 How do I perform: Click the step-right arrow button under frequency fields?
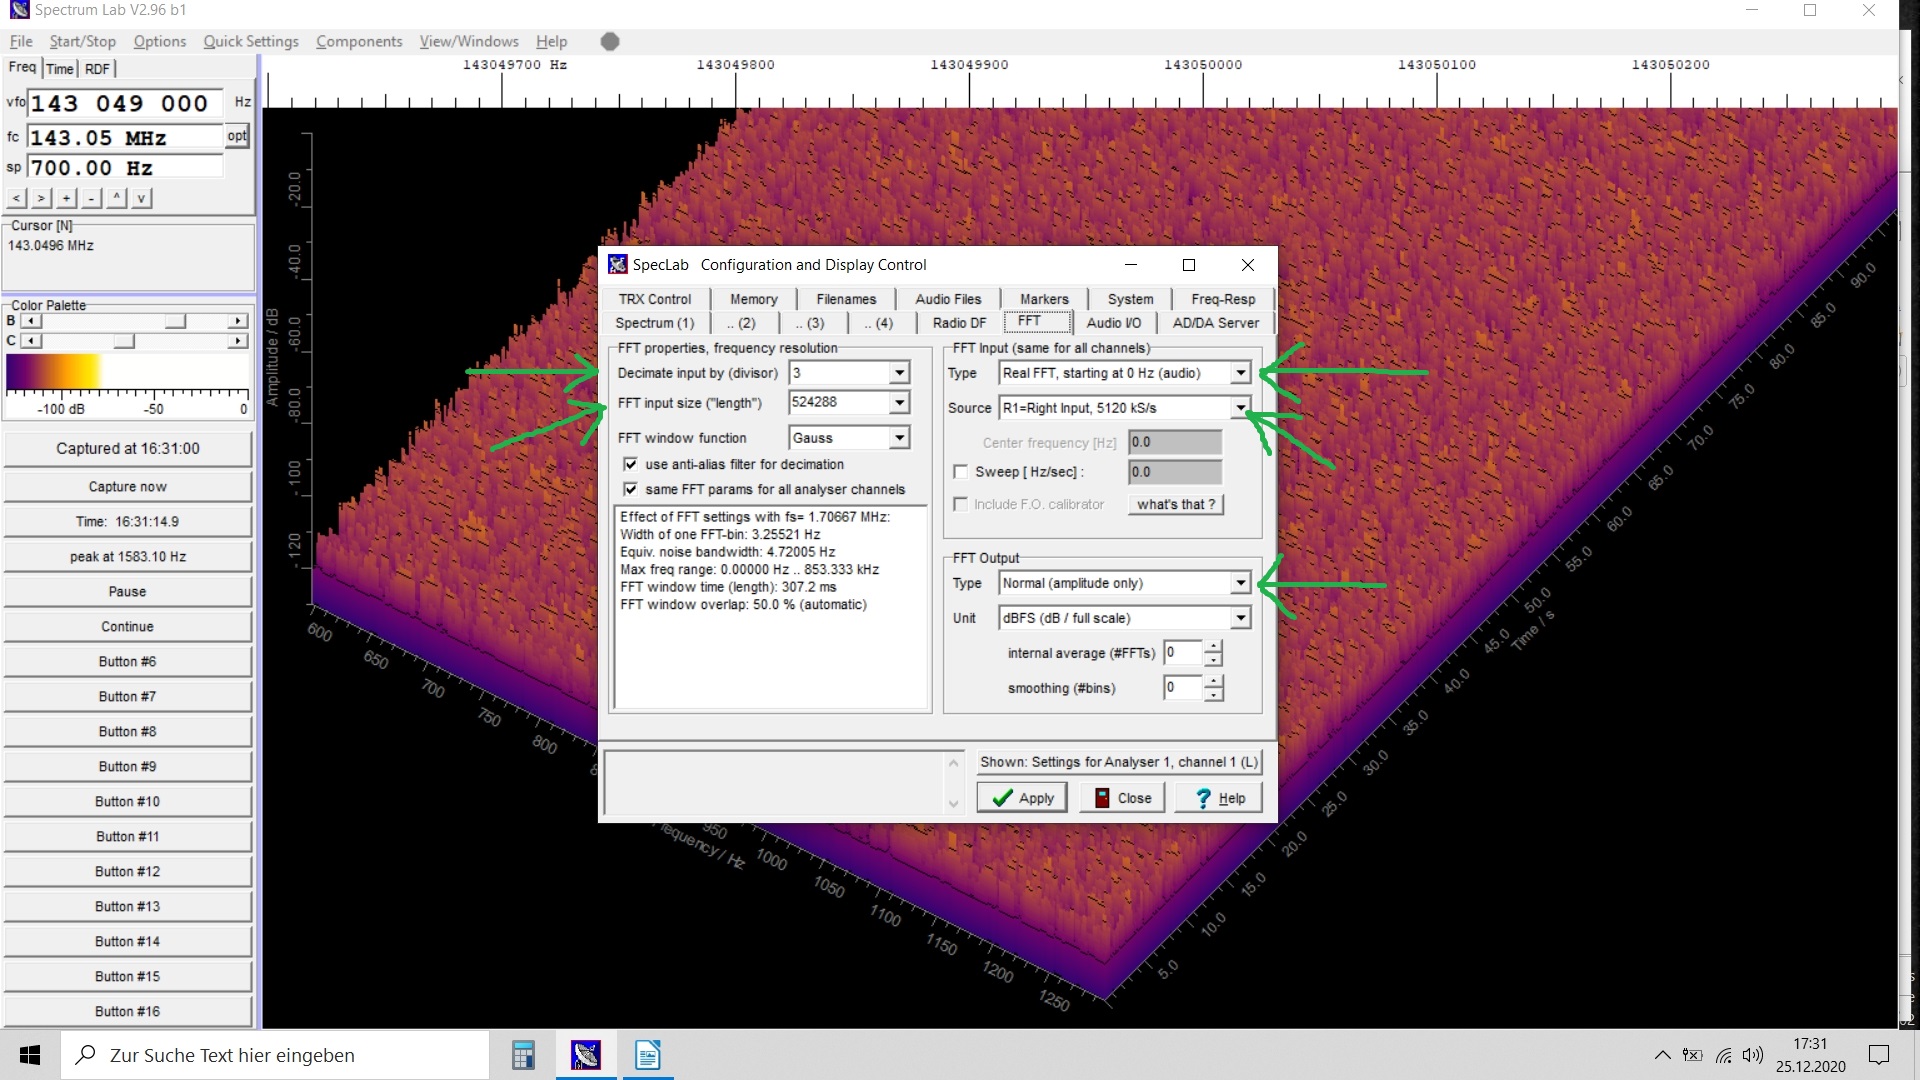click(42, 198)
